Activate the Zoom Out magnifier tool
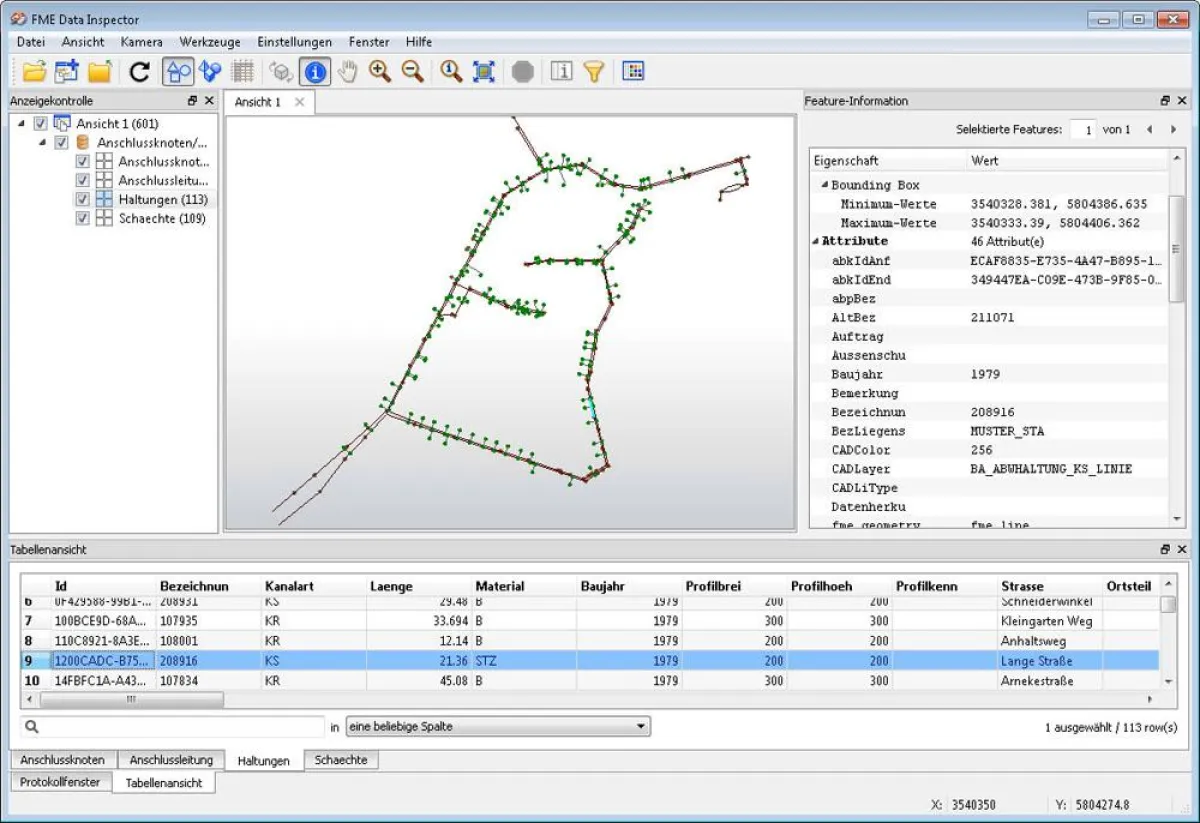 point(413,71)
